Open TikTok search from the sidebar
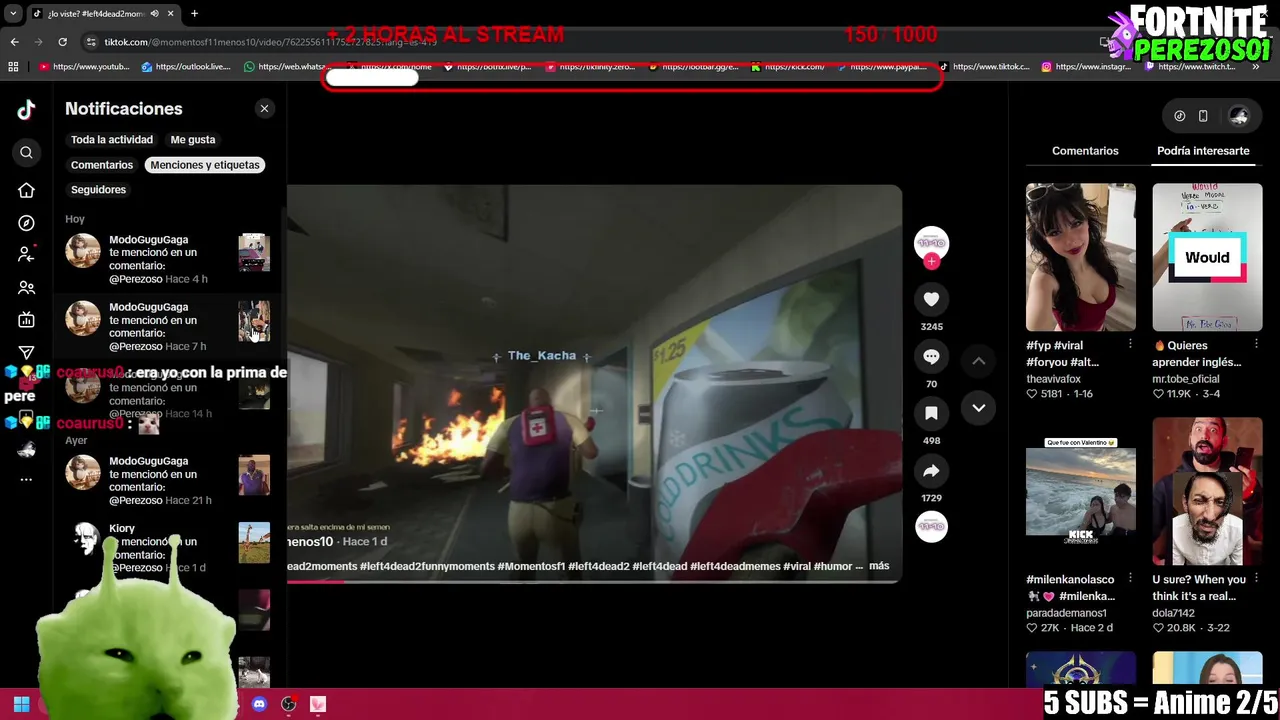Viewport: 1280px width, 720px height. (x=26, y=152)
